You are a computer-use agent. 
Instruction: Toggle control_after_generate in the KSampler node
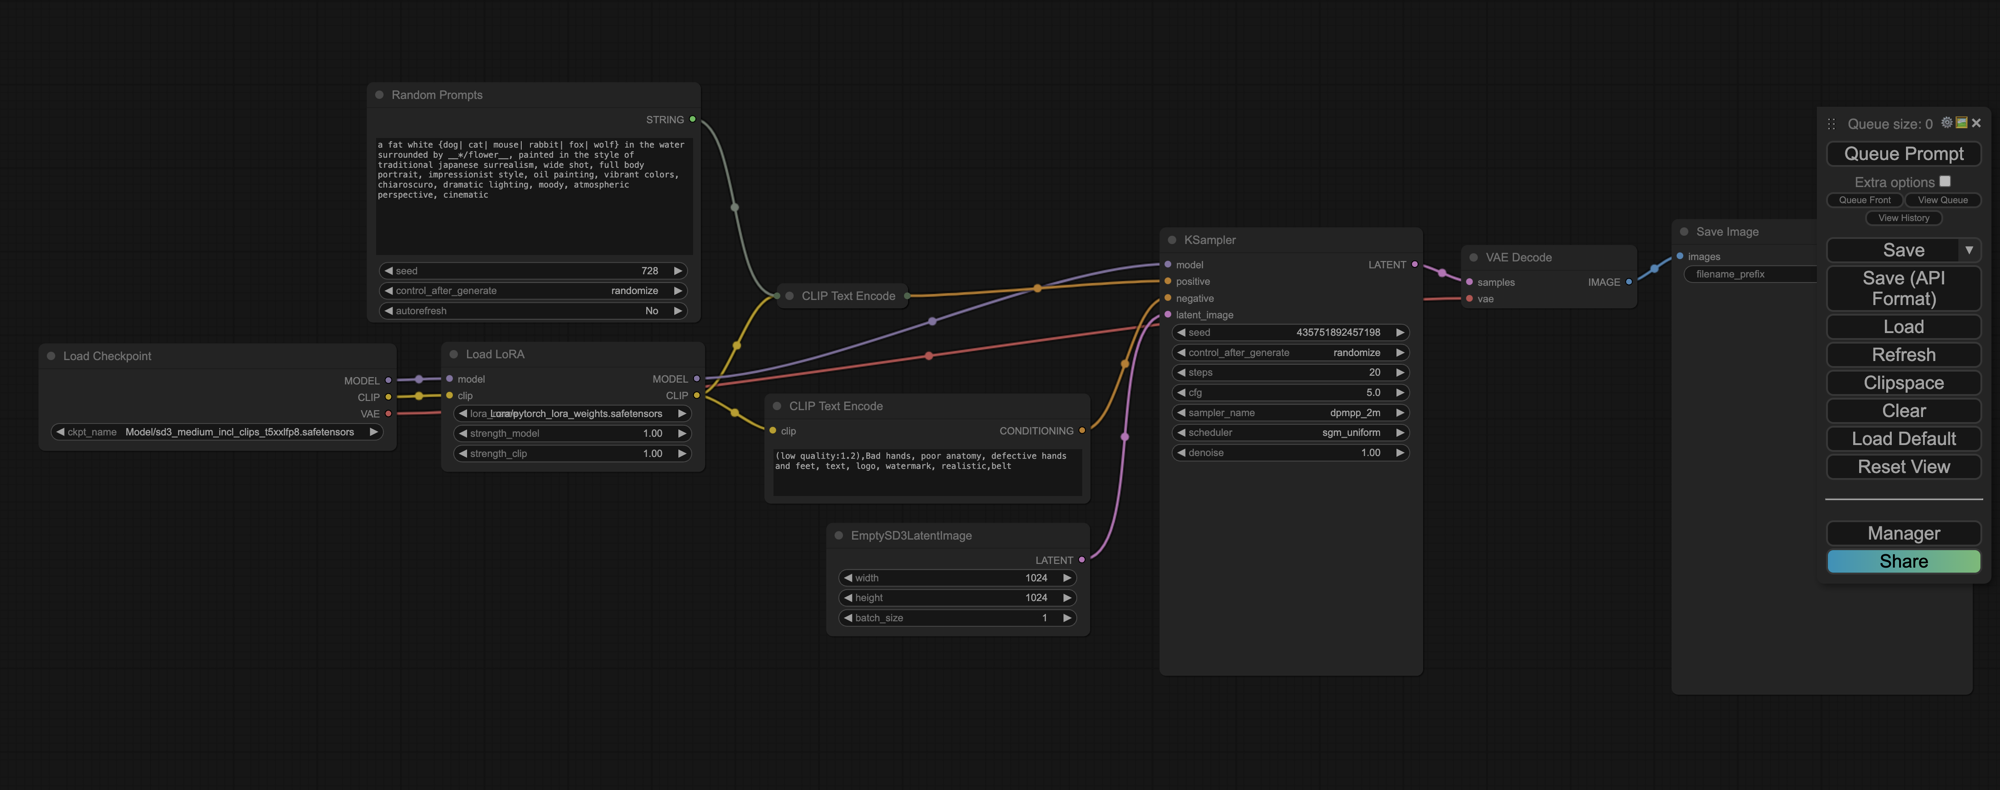tap(1290, 353)
